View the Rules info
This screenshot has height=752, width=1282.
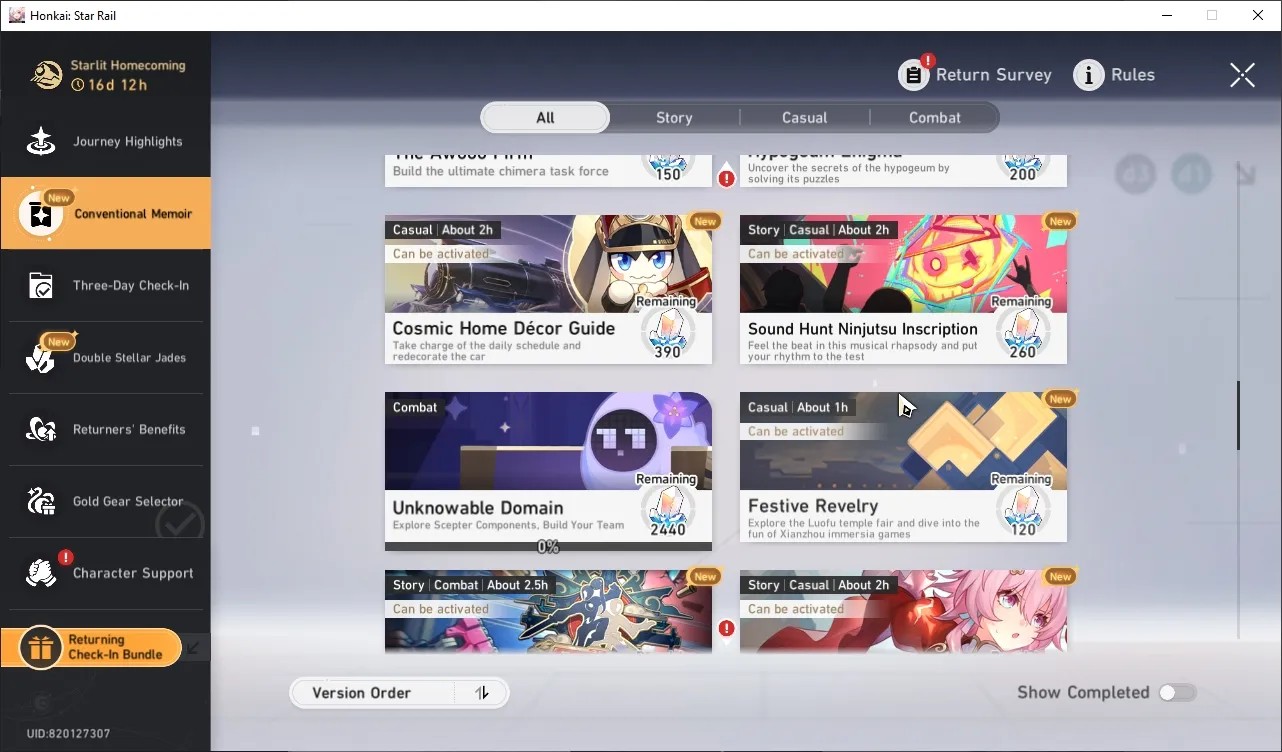[x=1114, y=75]
